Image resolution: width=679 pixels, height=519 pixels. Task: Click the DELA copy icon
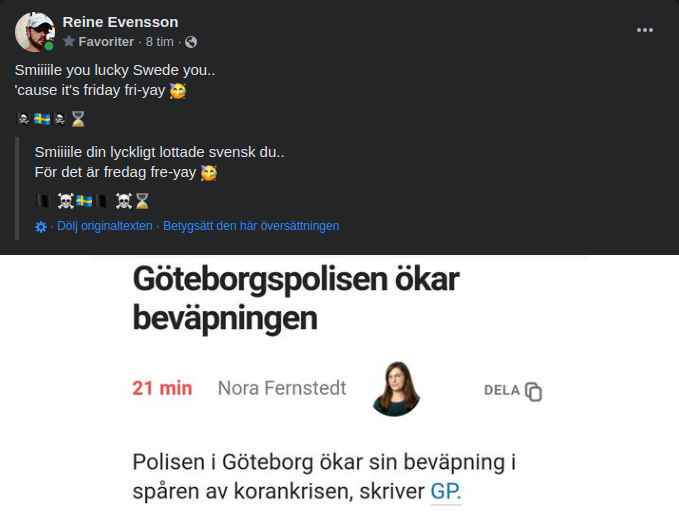(x=534, y=392)
